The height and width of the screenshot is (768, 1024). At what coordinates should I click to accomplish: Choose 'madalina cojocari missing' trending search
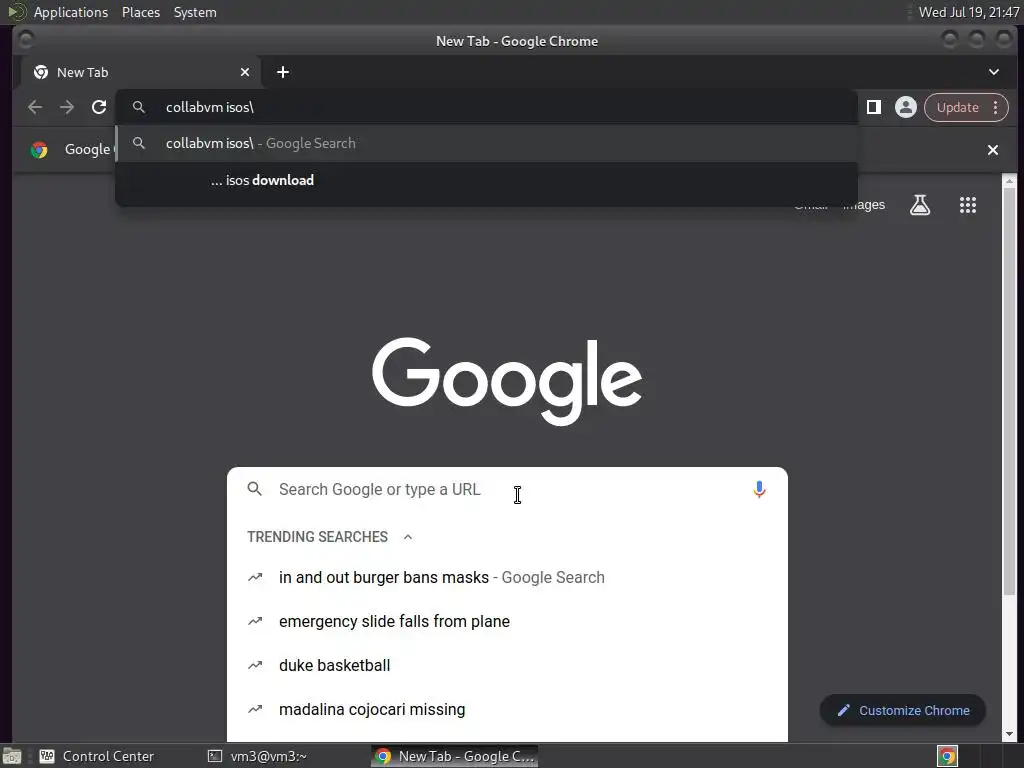click(x=507, y=709)
